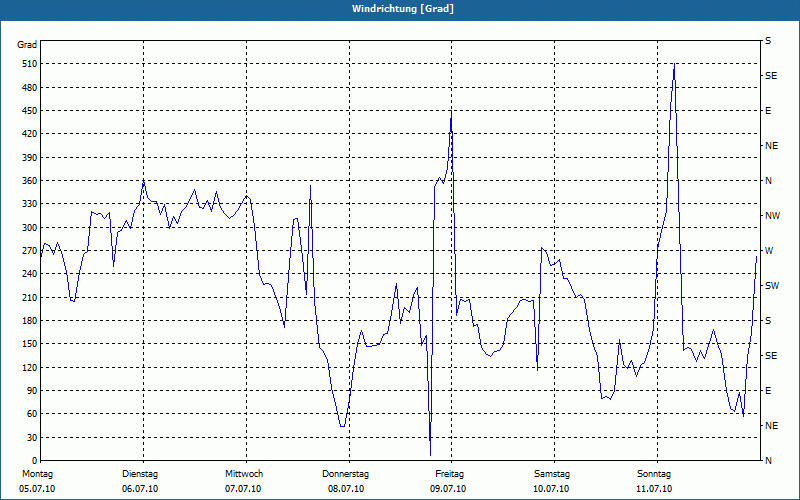The height and width of the screenshot is (500, 800).
Task: Click the chart title "Windrichtung [Grad]"
Action: [403, 9]
